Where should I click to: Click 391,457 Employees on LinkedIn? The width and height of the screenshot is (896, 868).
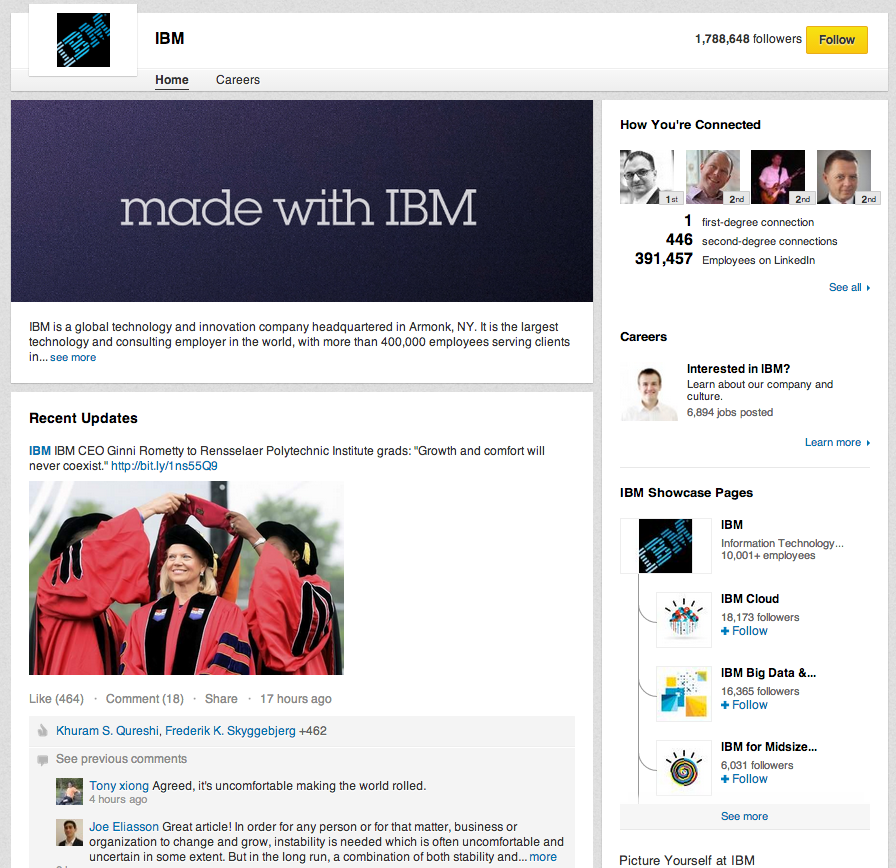tap(725, 259)
